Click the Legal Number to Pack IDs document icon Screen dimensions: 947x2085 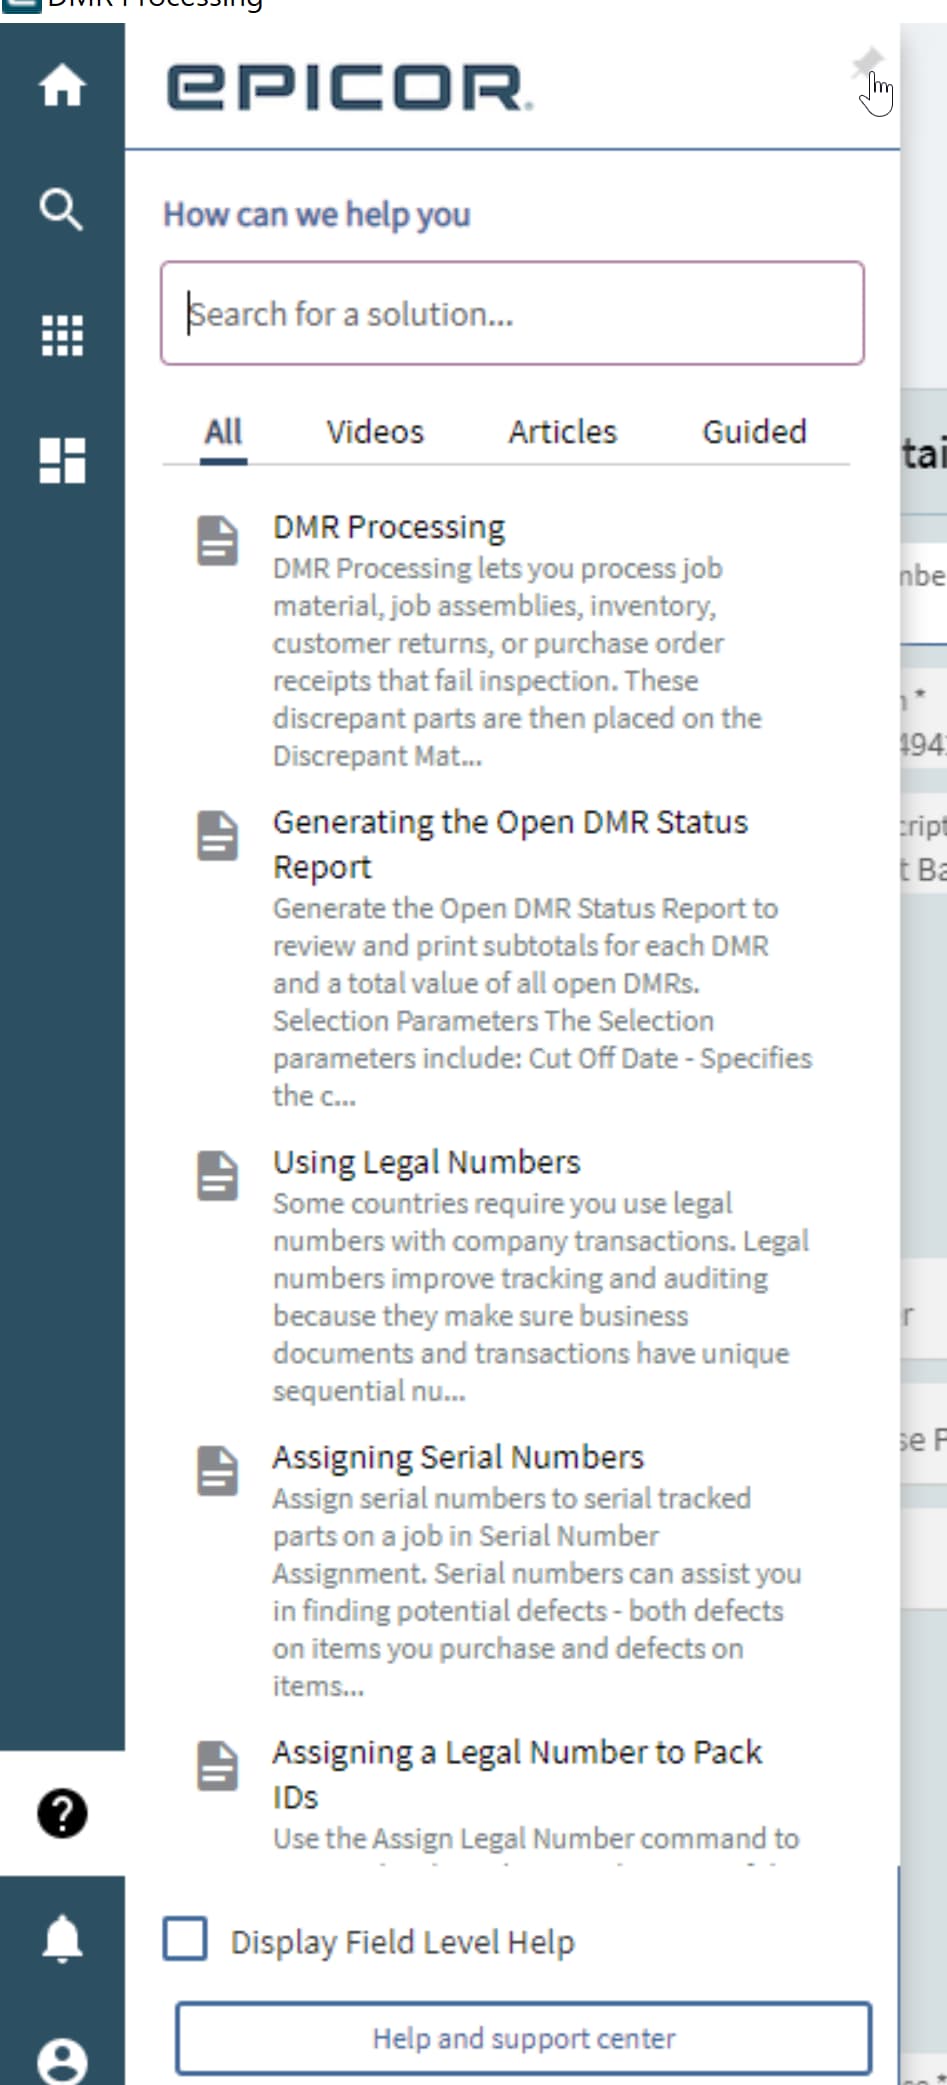[217, 1766]
